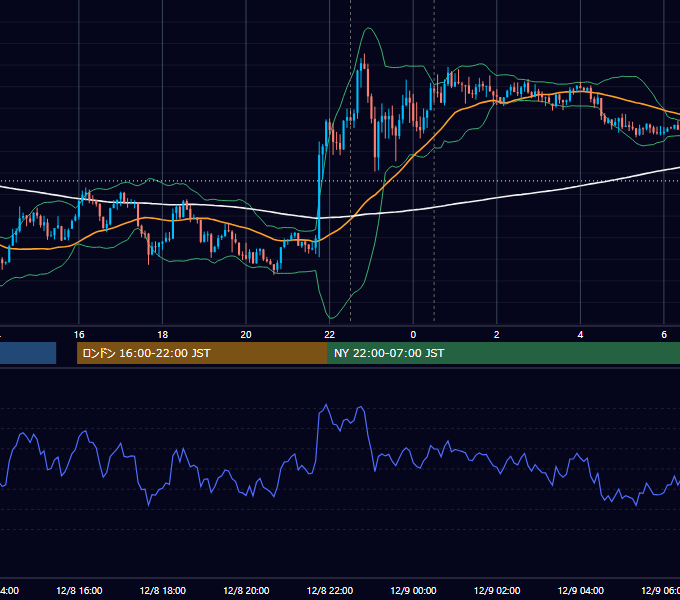Screen dimensions: 680x600
Task: Click the 12/8 18:00 date label
Action: pos(163,590)
